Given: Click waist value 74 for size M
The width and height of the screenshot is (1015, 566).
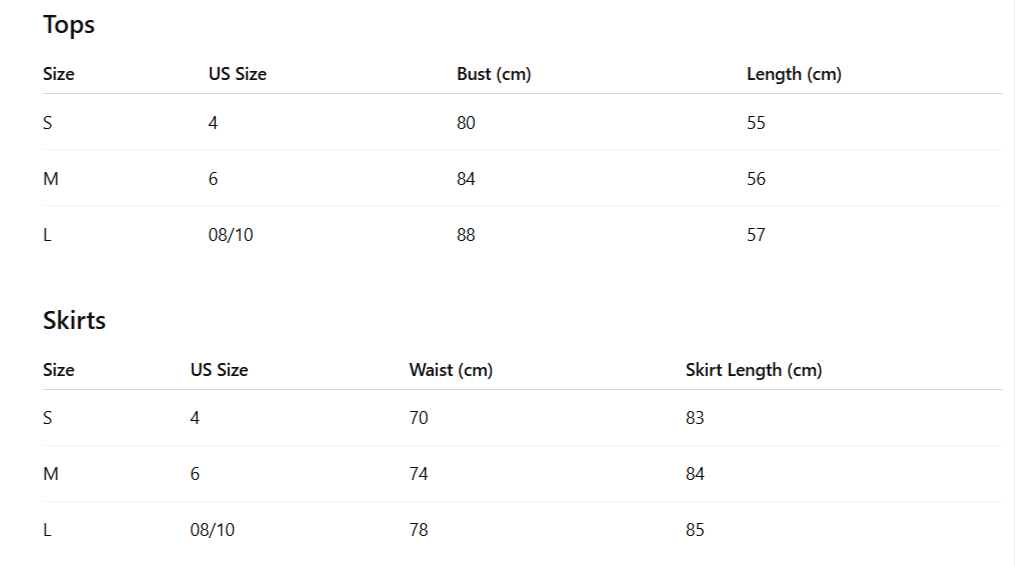Looking at the screenshot, I should pyautogui.click(x=418, y=474).
